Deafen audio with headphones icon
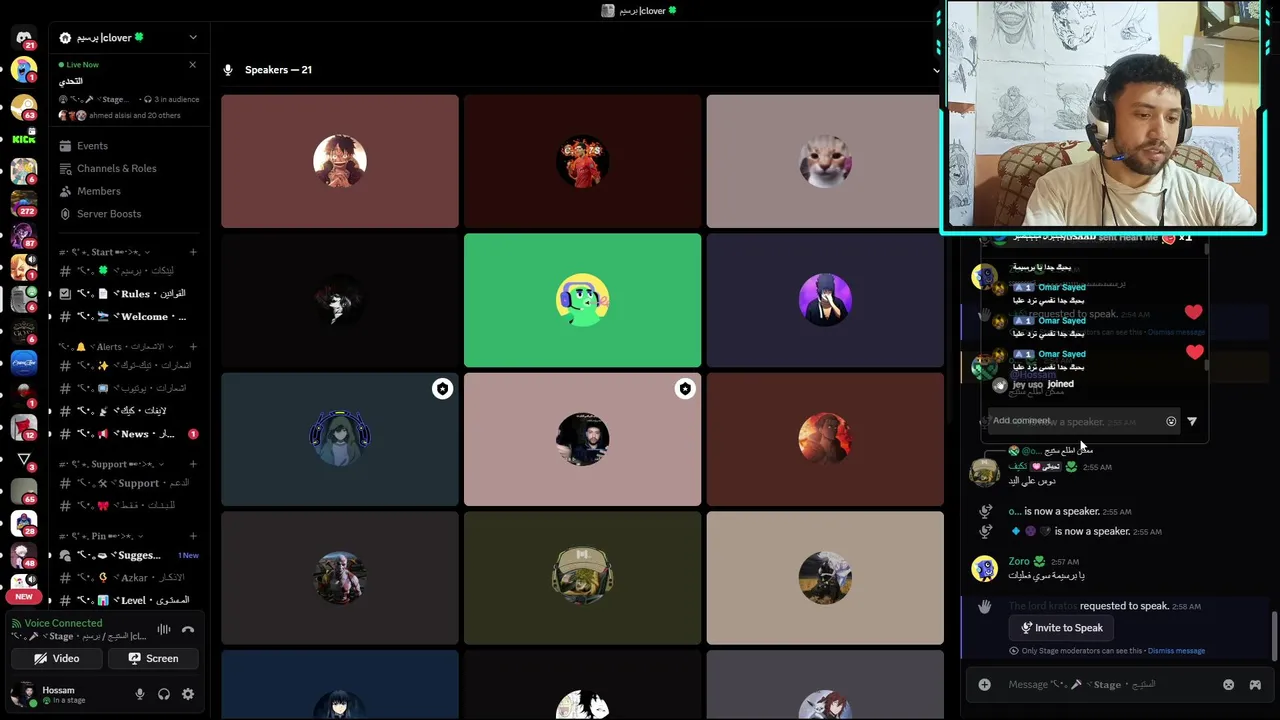Image resolution: width=1280 pixels, height=720 pixels. [x=164, y=694]
